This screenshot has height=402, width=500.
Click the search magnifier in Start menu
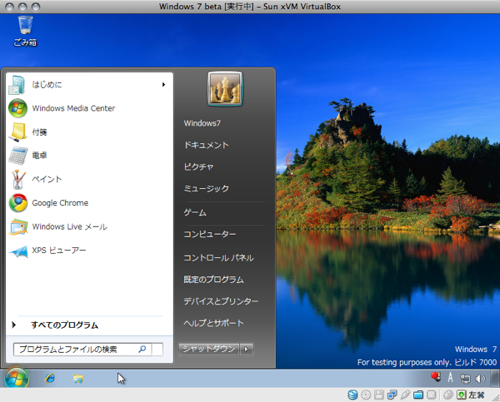(x=142, y=349)
